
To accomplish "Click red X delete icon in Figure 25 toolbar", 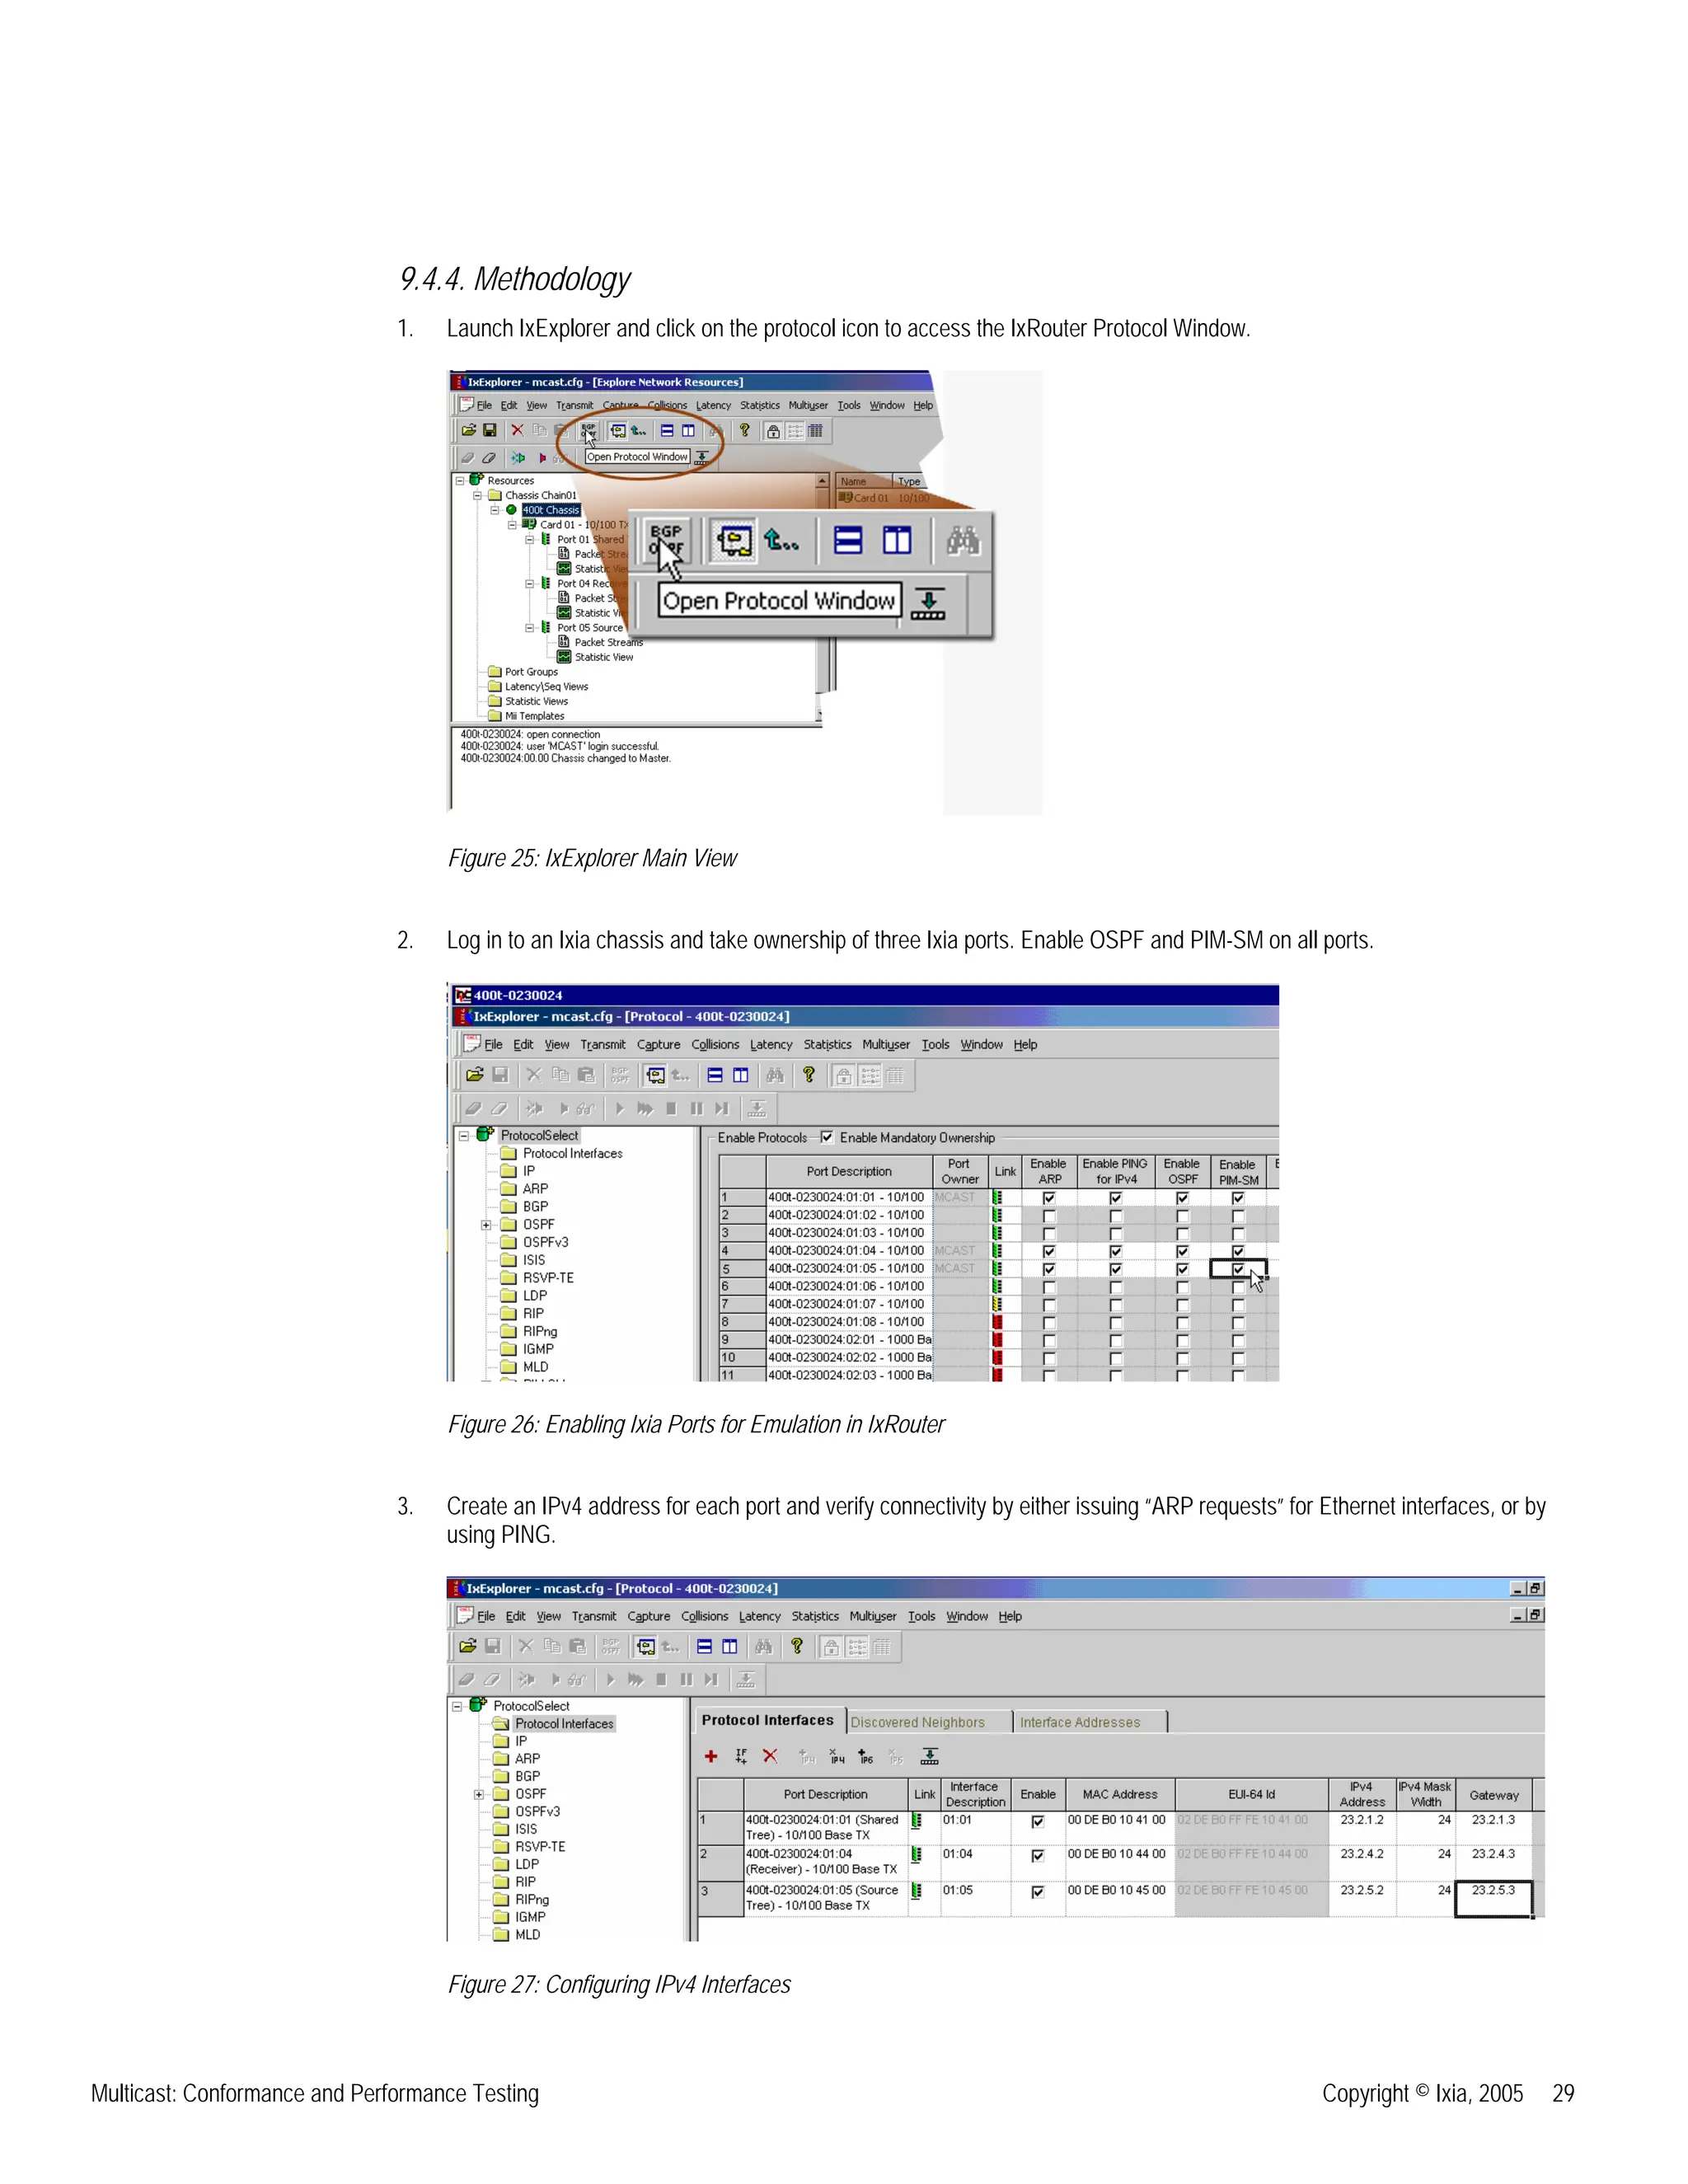I will [x=517, y=430].
